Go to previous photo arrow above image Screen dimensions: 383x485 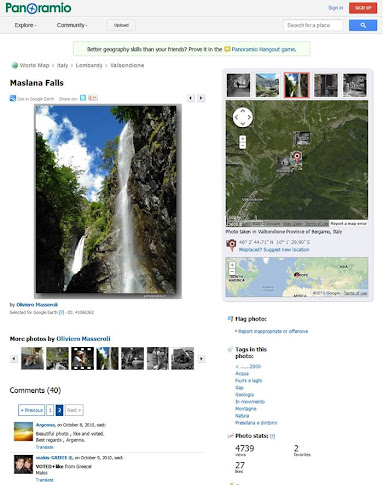191,98
